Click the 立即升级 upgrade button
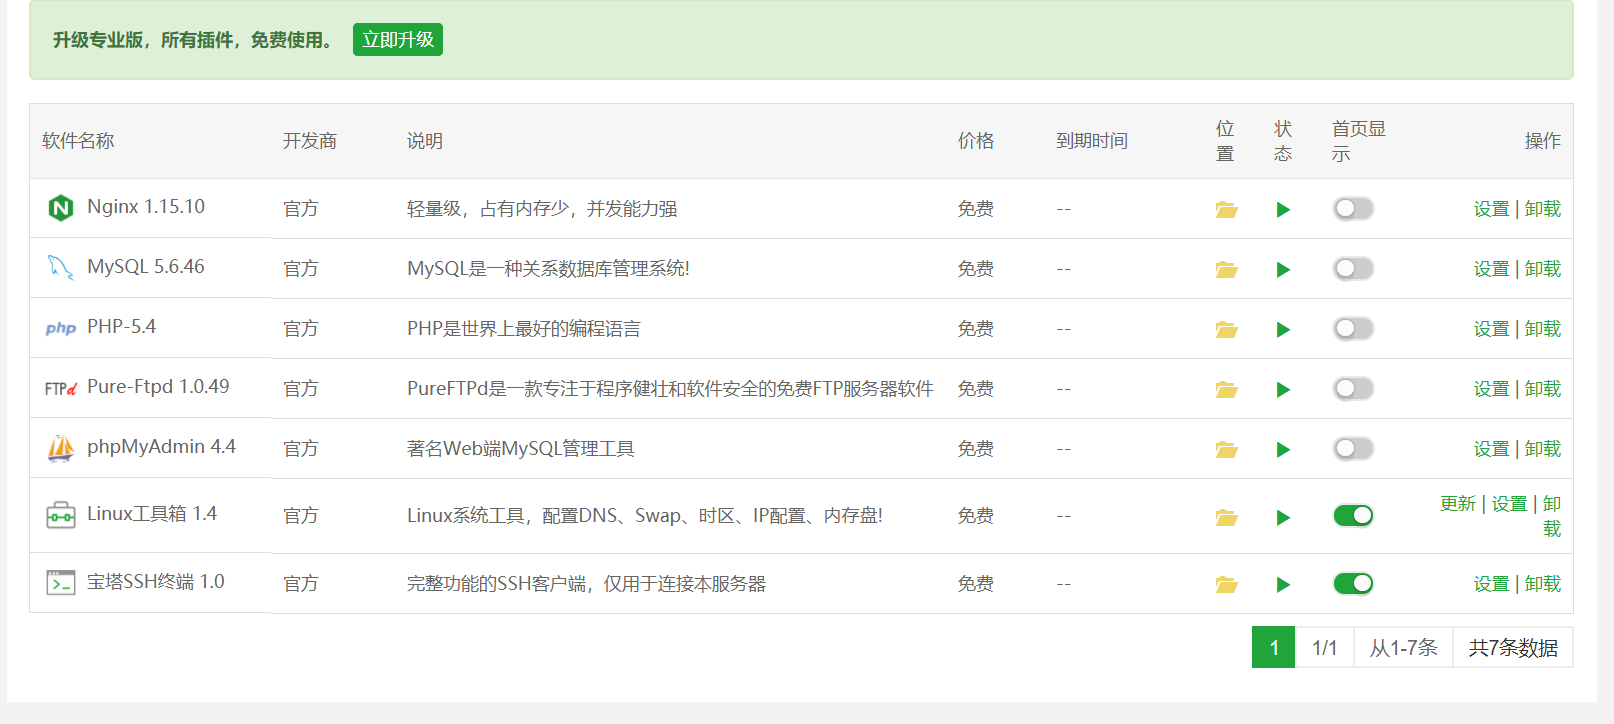The width and height of the screenshot is (1614, 724). click(x=397, y=40)
